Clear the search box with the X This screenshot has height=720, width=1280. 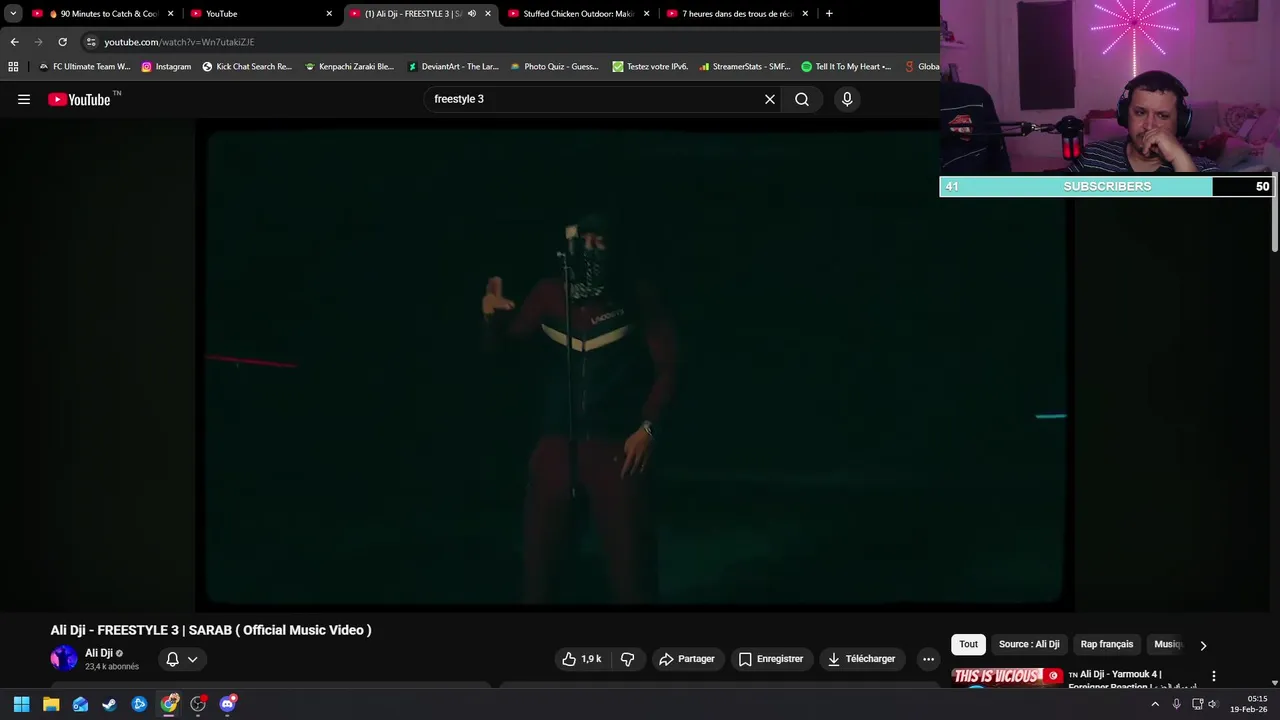[x=770, y=99]
